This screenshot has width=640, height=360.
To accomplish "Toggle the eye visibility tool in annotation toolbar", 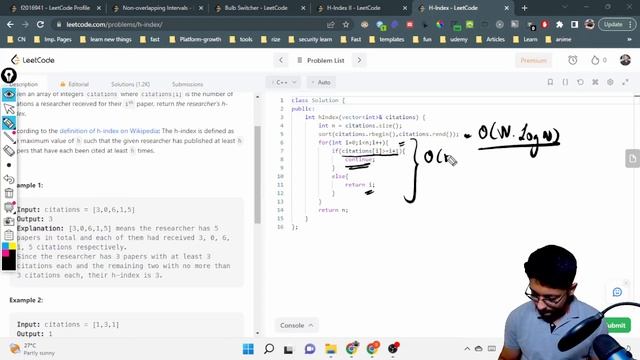I will point(9,94).
